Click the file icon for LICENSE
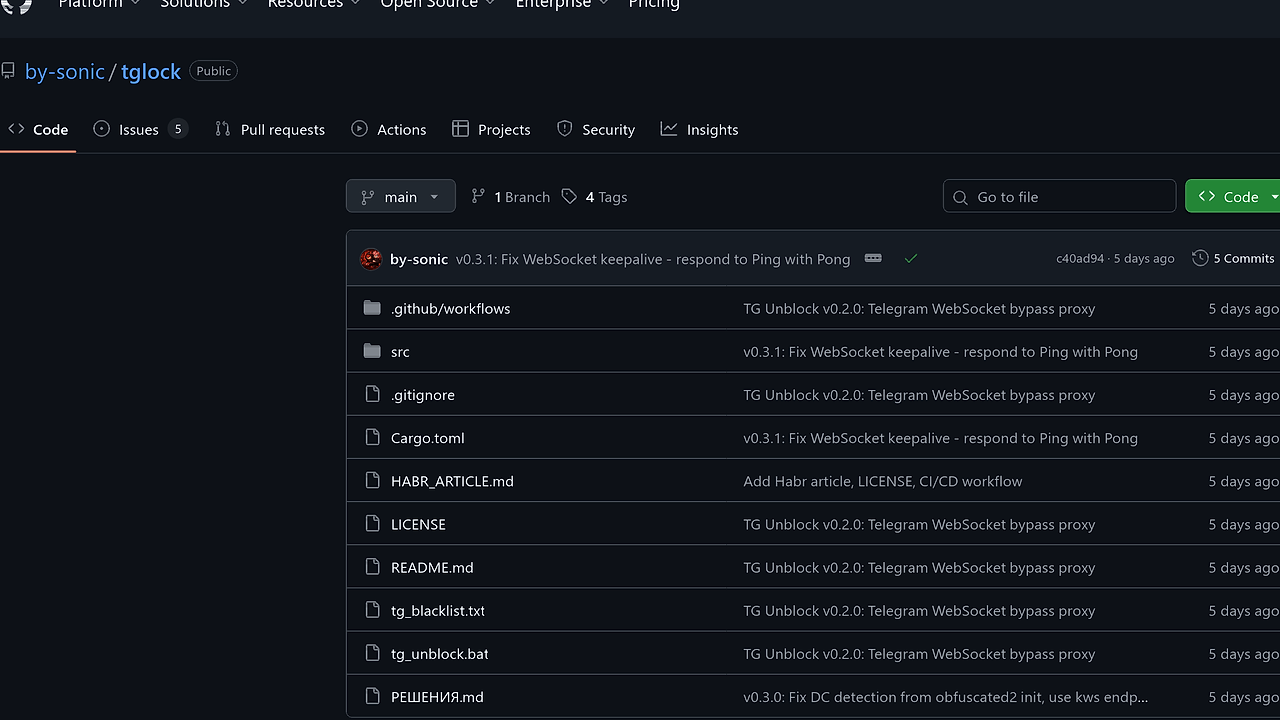Image resolution: width=1280 pixels, height=720 pixels. coord(372,523)
